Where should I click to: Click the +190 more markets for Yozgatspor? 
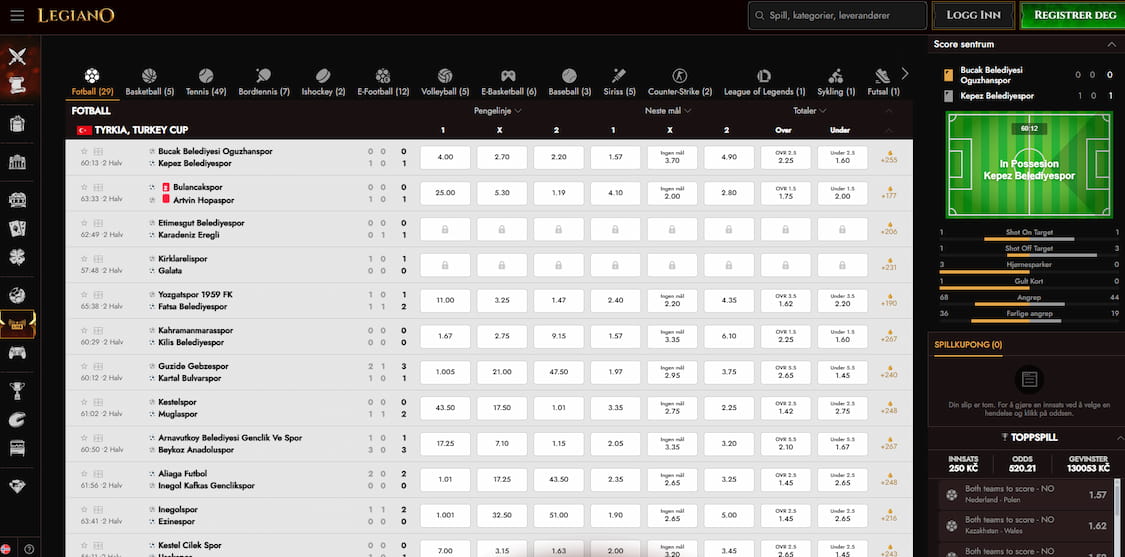tap(890, 300)
